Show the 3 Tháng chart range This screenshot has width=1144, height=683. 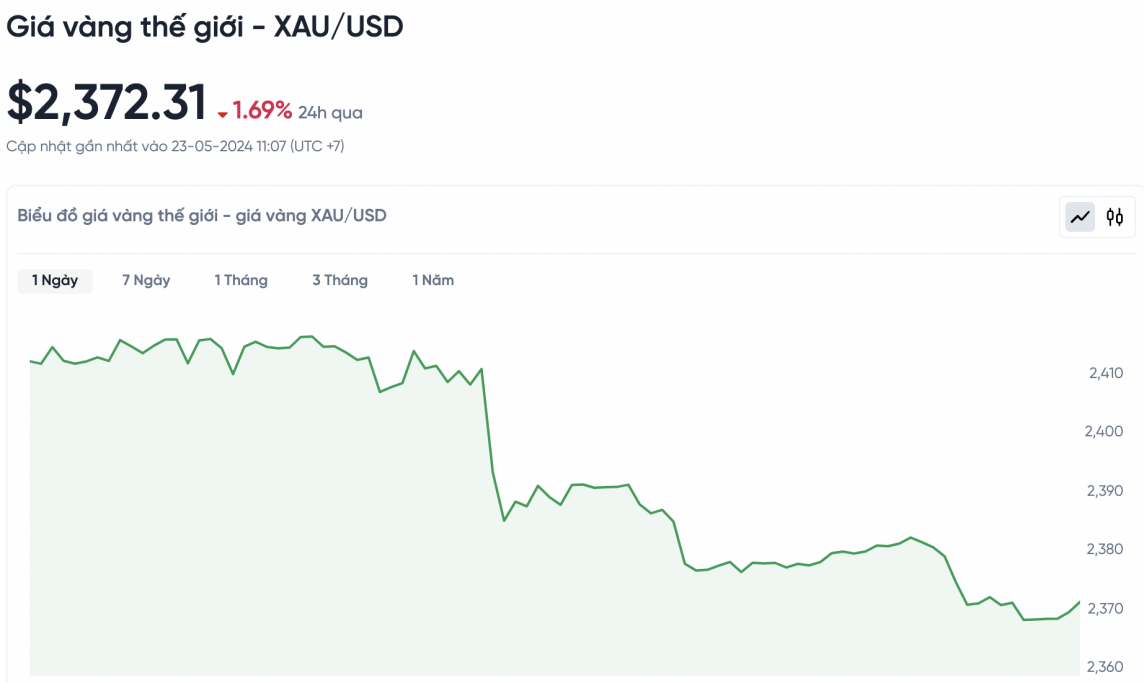pos(340,281)
